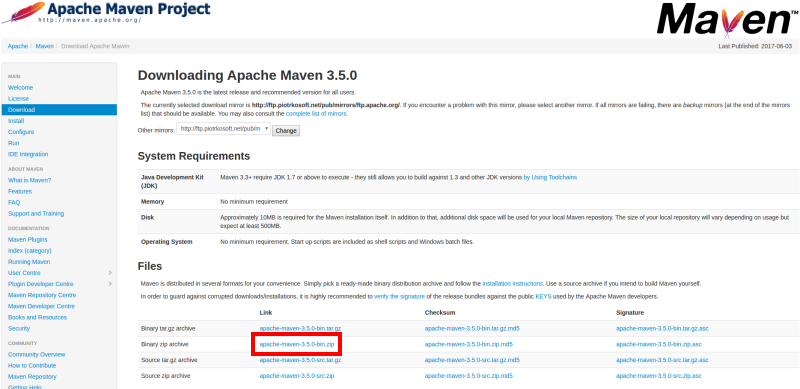This screenshot has height=389, width=800.
Task: Open the KEYS link
Action: pos(543,297)
